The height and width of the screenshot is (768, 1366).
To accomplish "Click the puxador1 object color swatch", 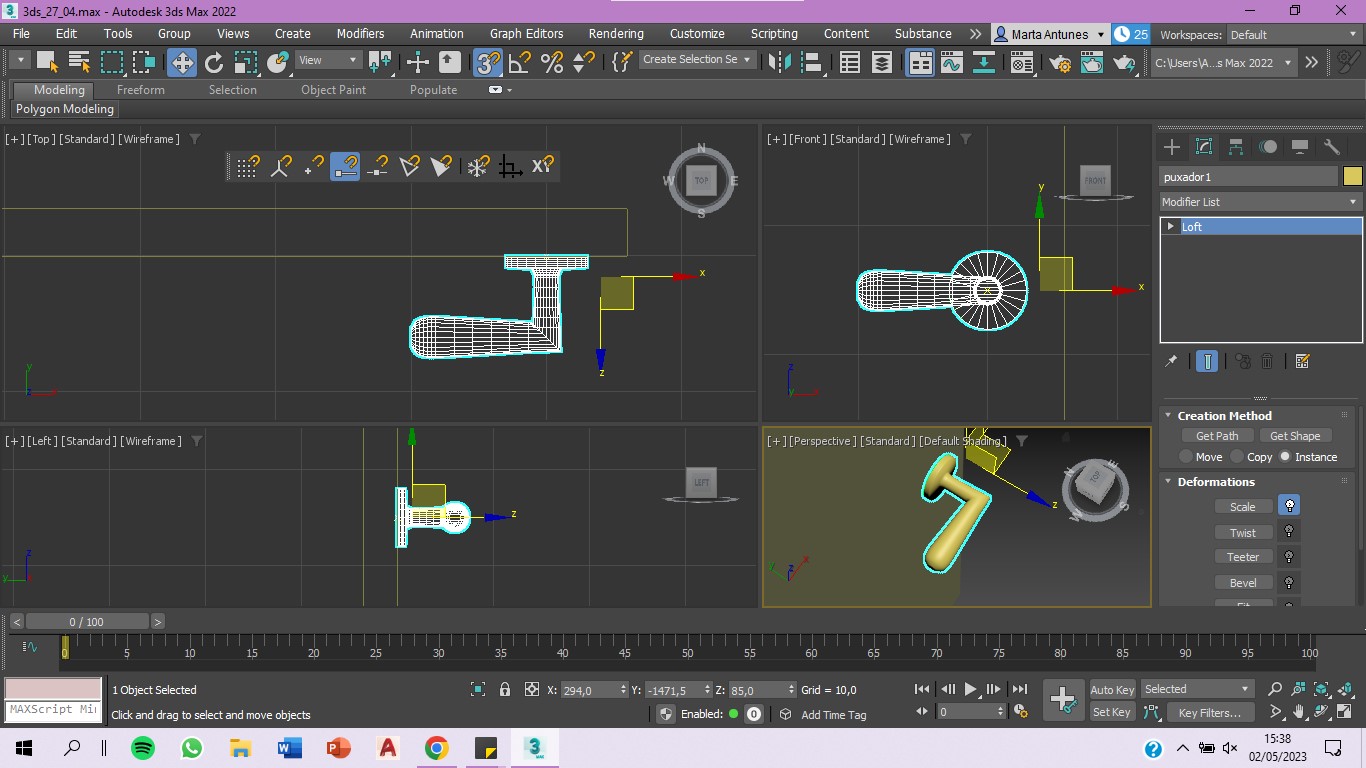I will (x=1352, y=176).
